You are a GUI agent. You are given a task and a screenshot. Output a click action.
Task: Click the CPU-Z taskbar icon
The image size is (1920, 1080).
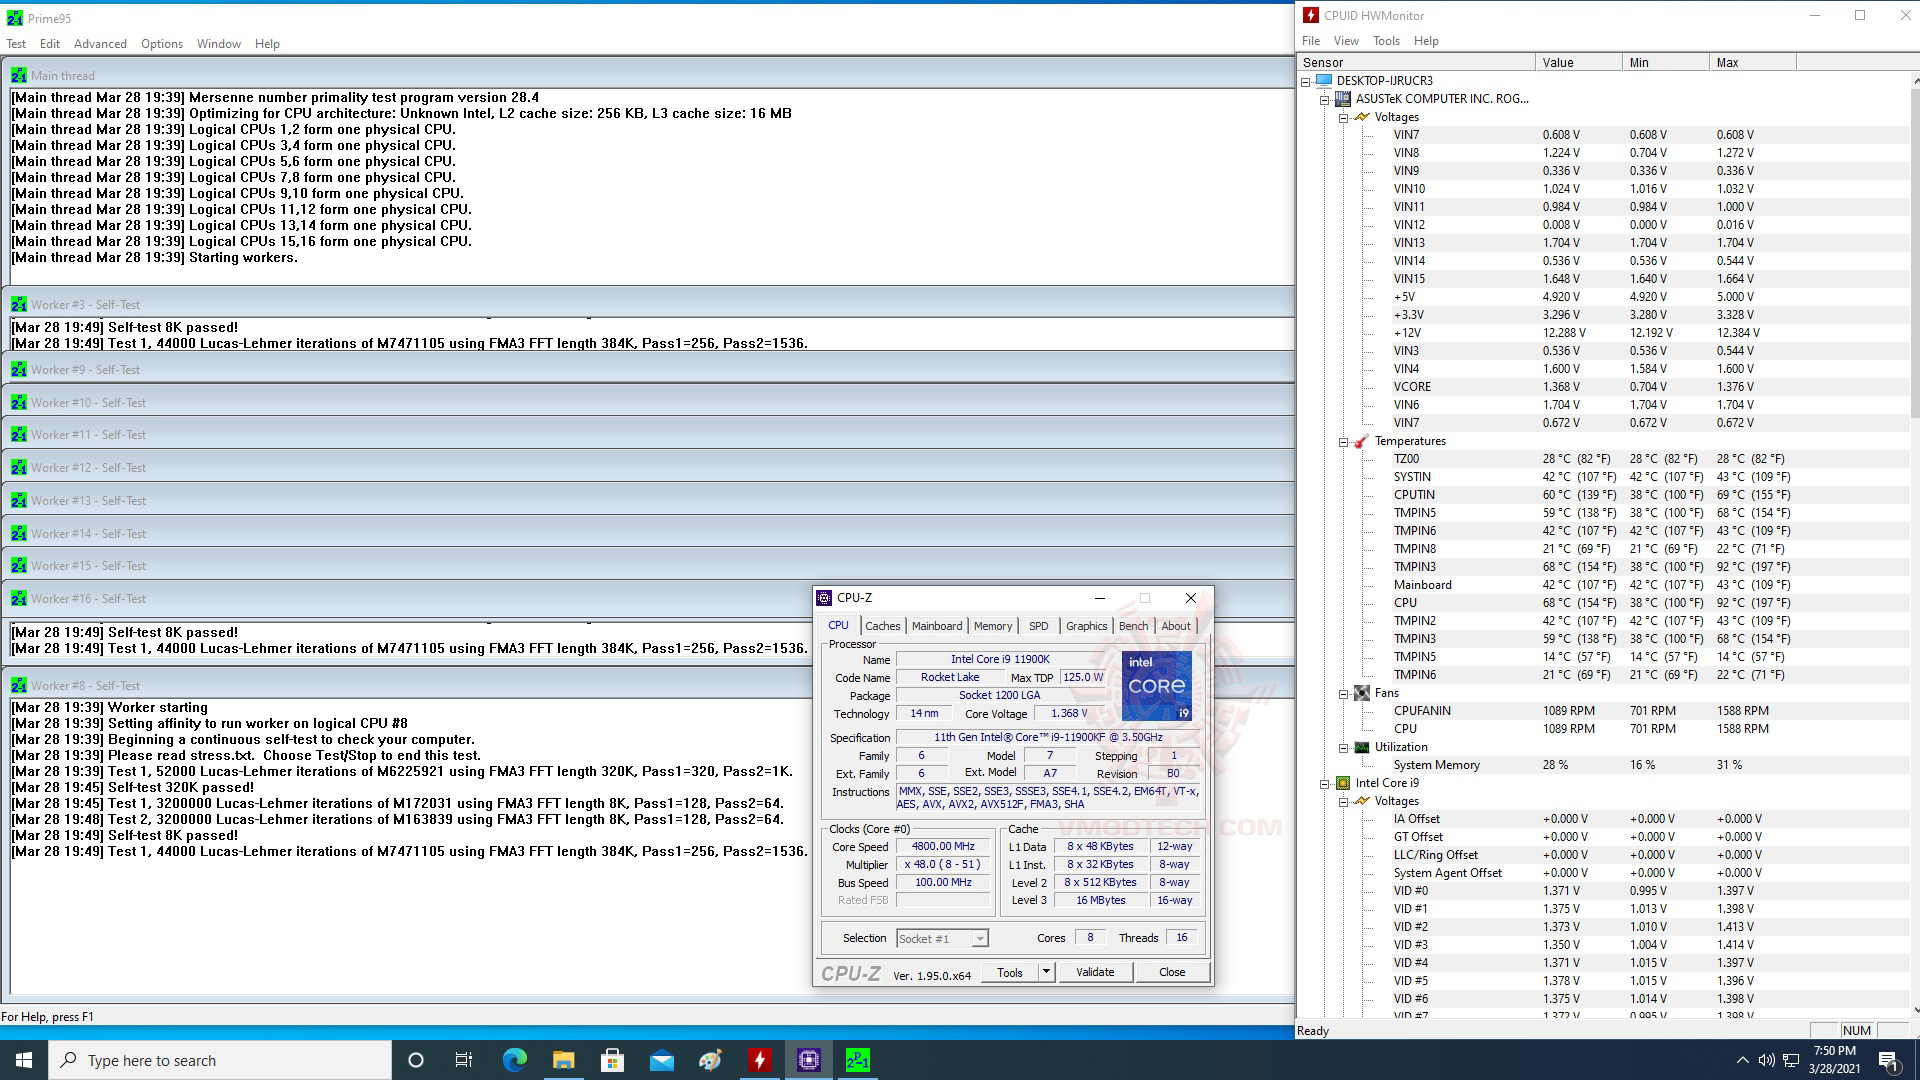point(809,1060)
